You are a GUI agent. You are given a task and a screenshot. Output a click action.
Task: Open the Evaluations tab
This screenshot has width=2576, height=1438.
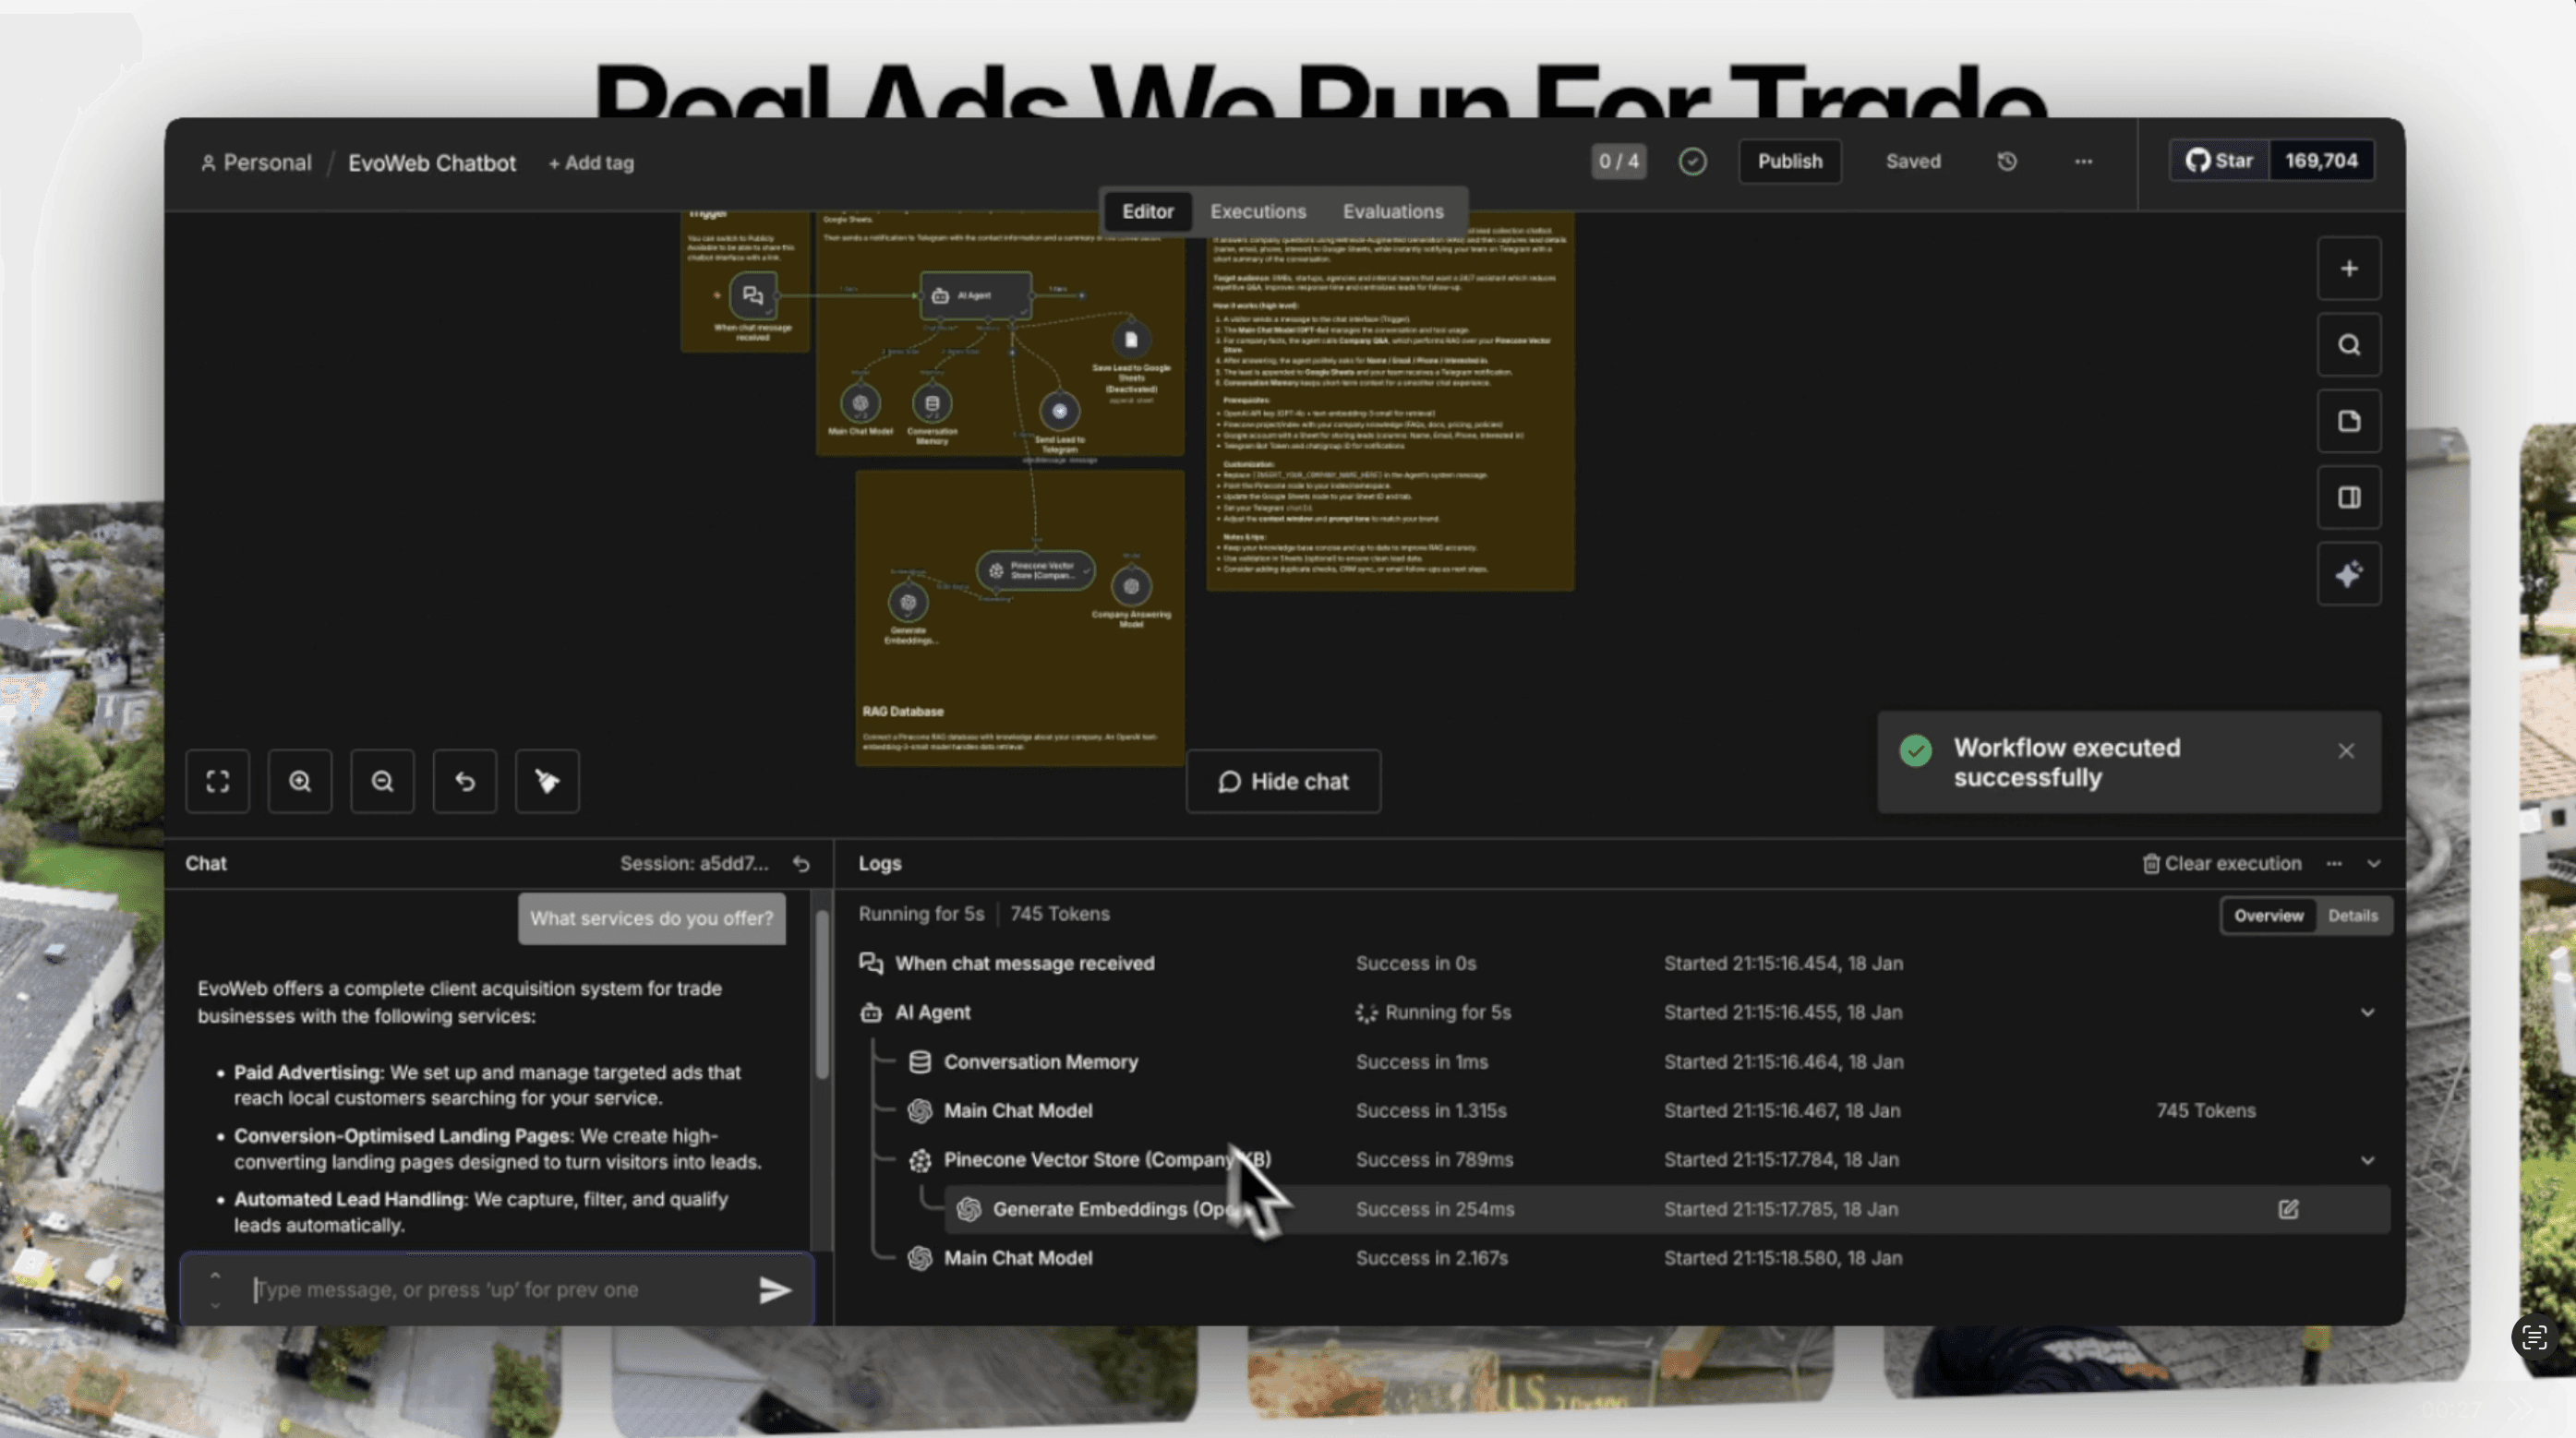1392,211
